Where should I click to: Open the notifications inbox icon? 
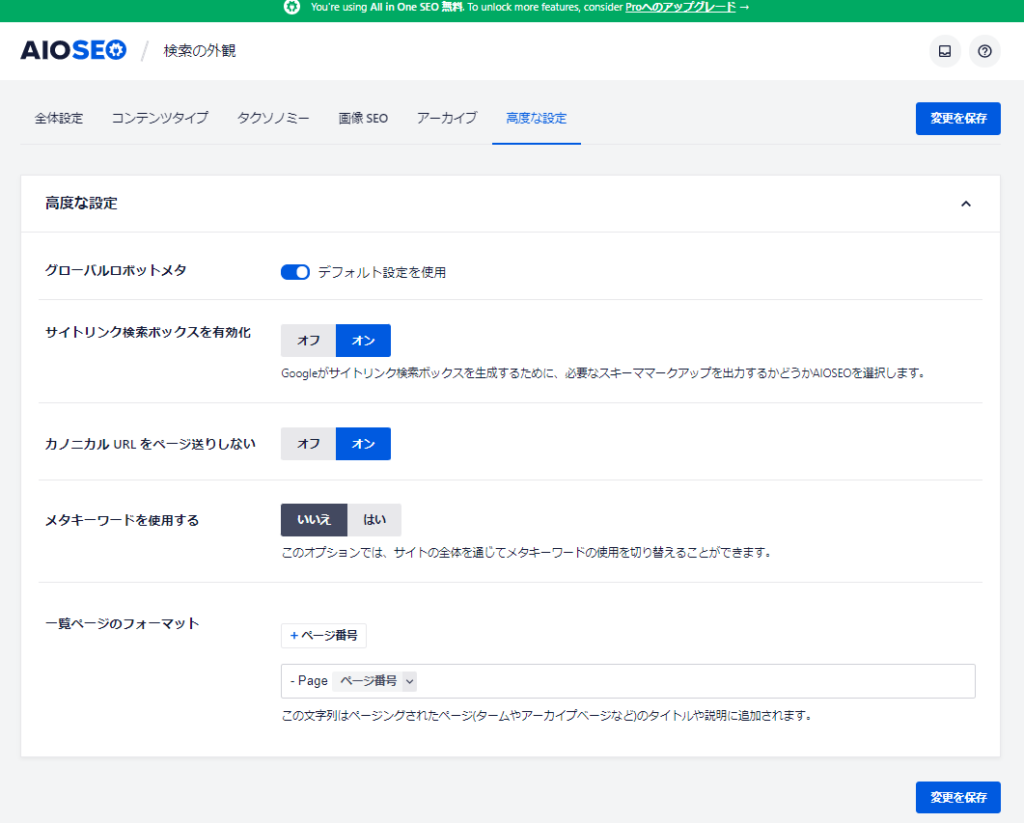(944, 51)
